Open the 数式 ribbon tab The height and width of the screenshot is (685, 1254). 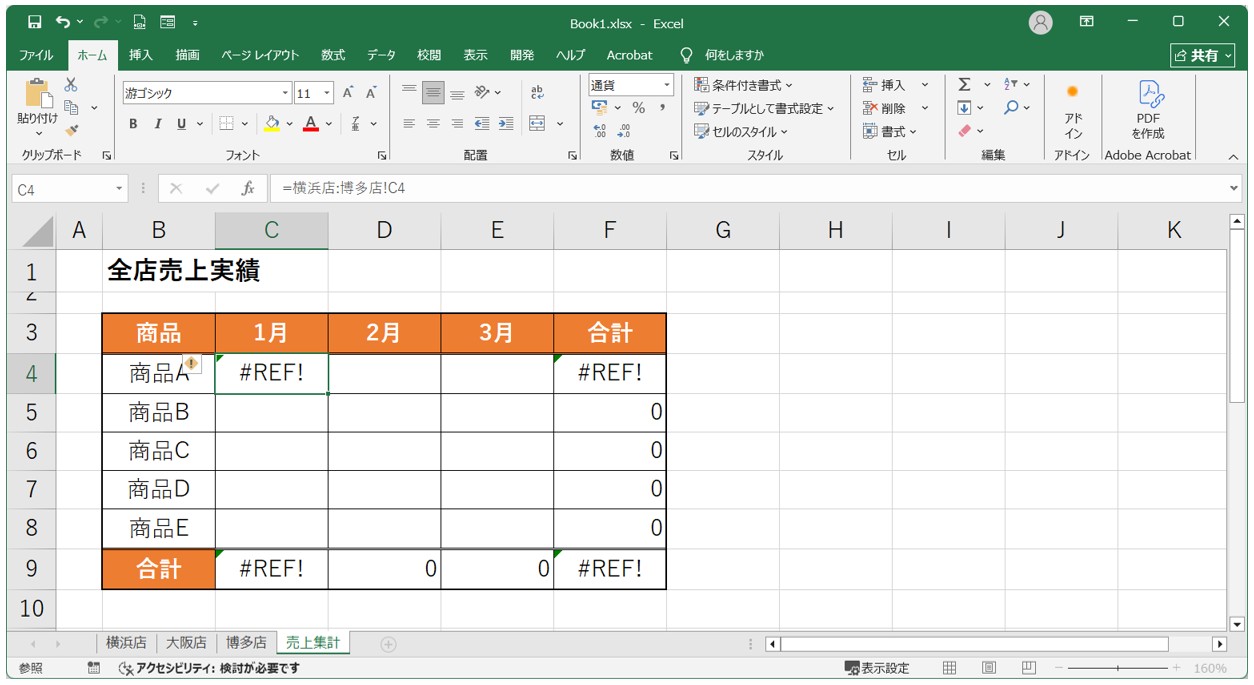[332, 55]
